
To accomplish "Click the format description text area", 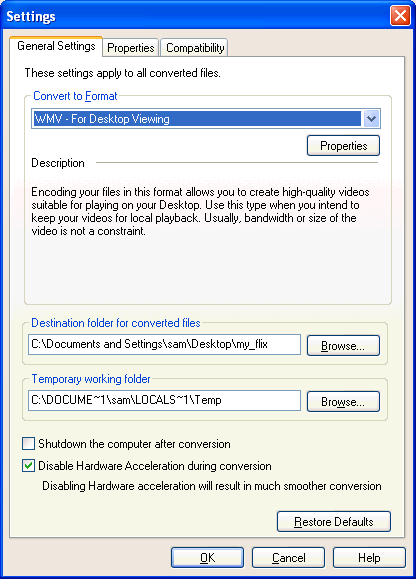I will click(200, 211).
